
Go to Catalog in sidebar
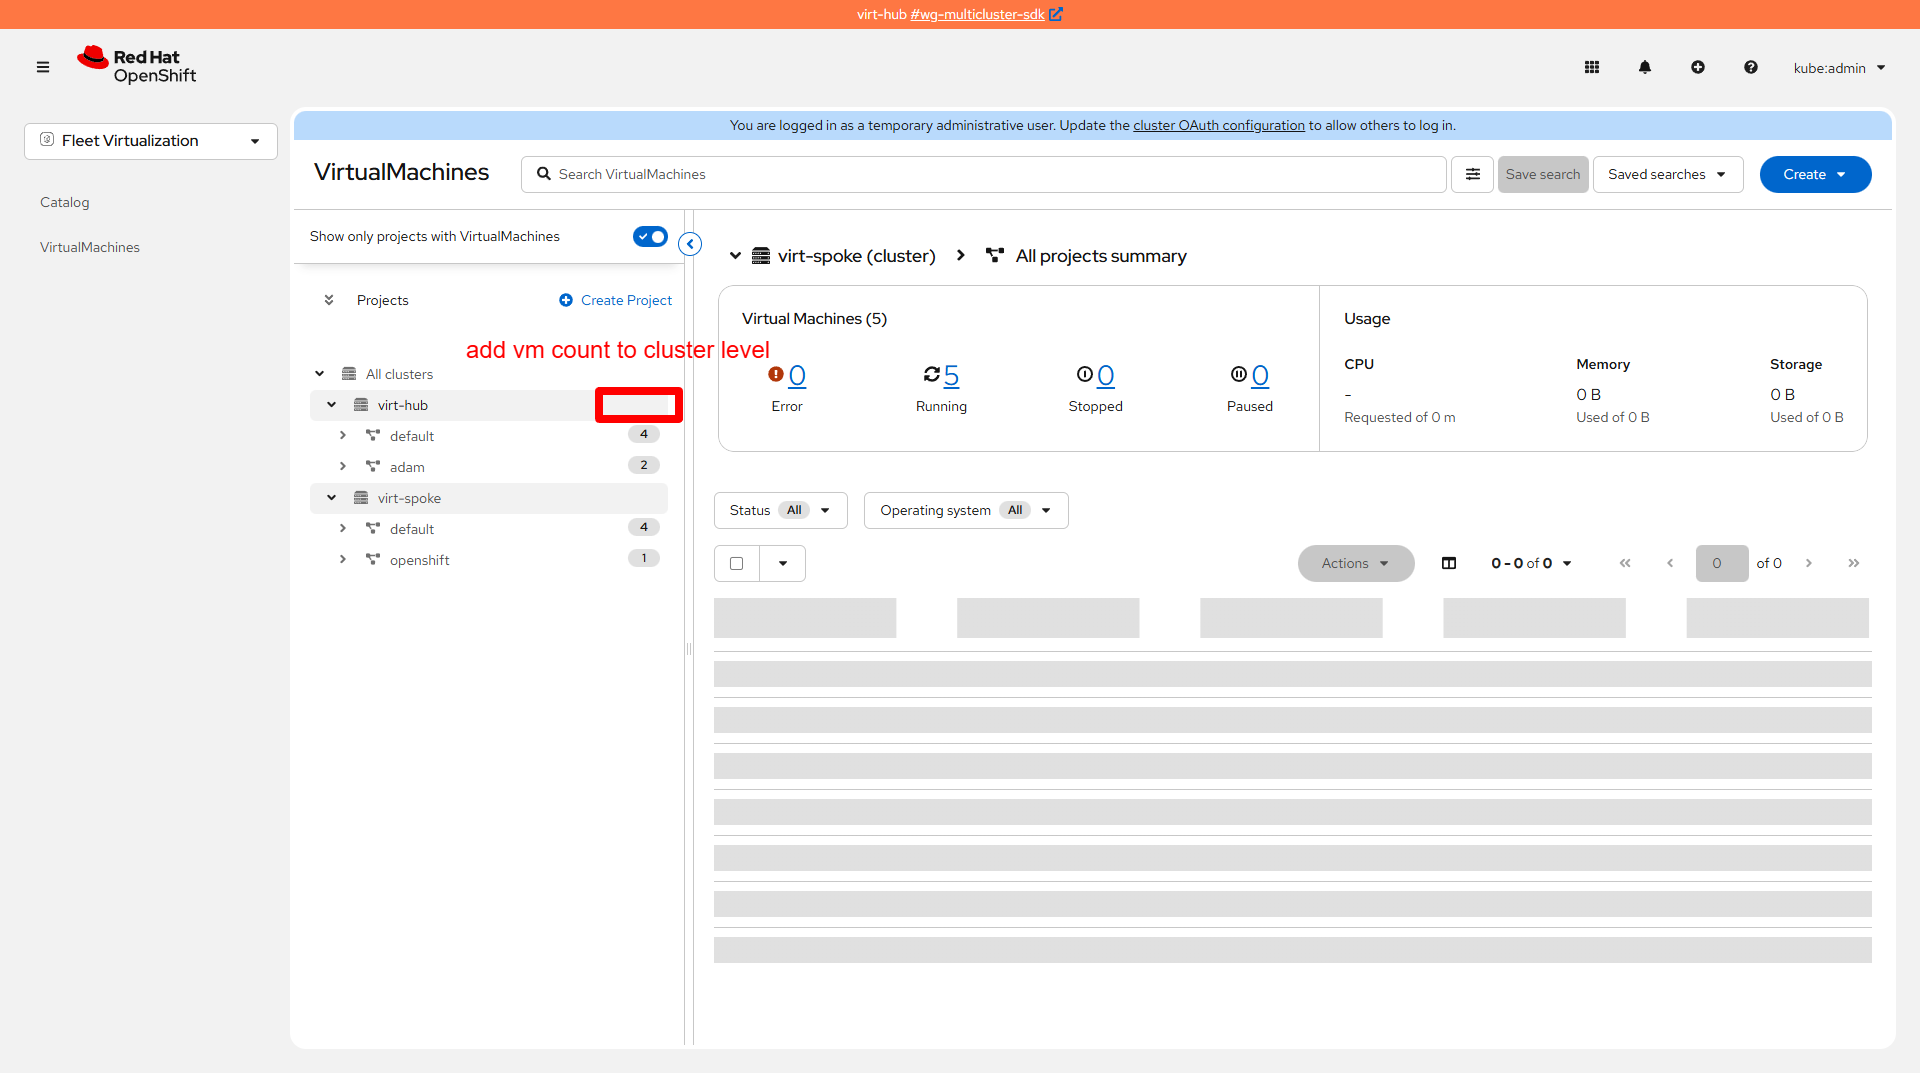click(65, 202)
